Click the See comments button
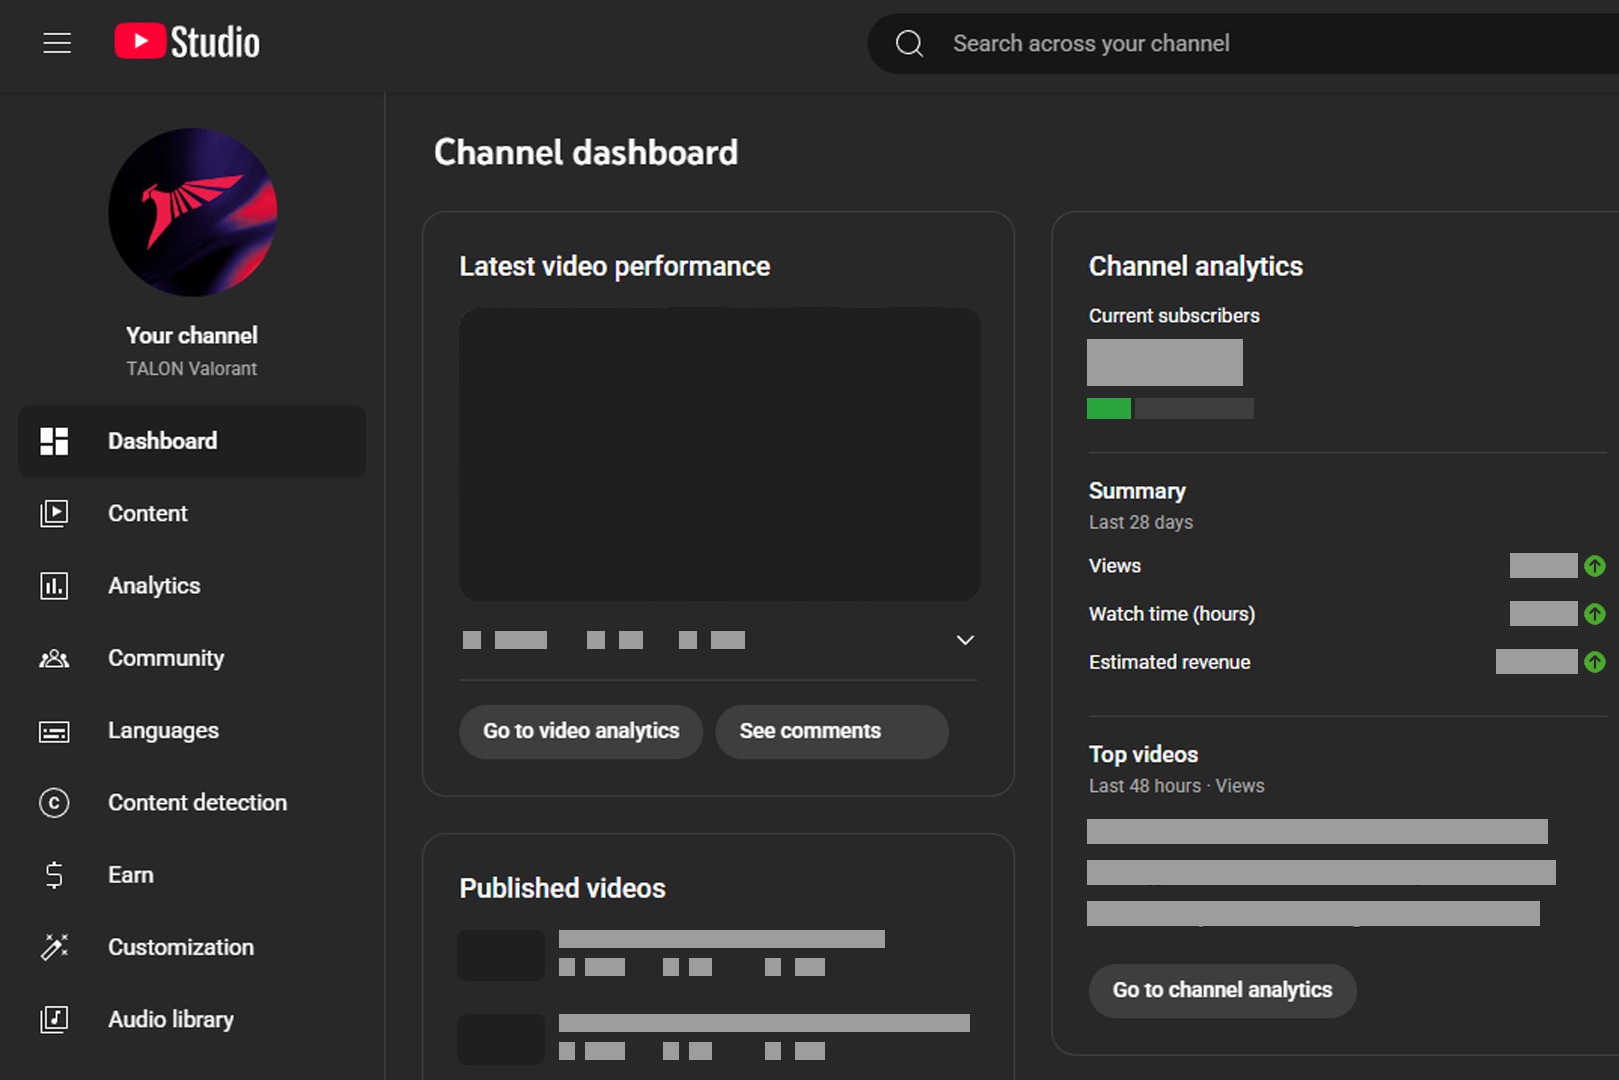This screenshot has width=1619, height=1080. coord(832,732)
